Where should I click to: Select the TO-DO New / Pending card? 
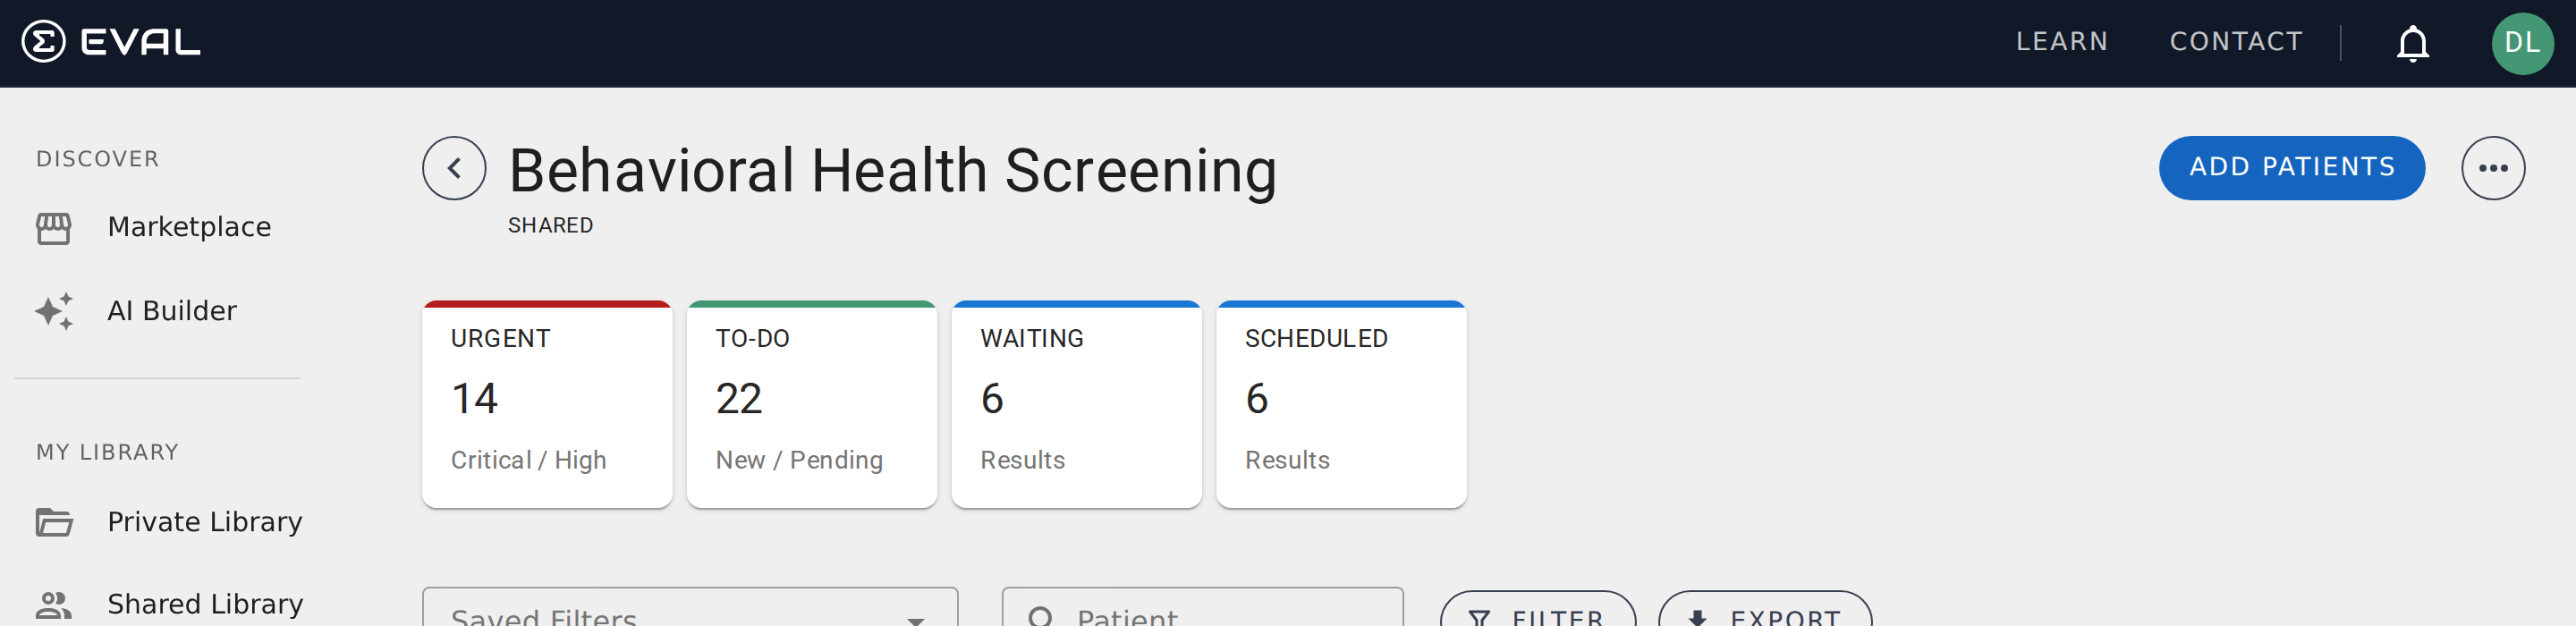point(811,404)
